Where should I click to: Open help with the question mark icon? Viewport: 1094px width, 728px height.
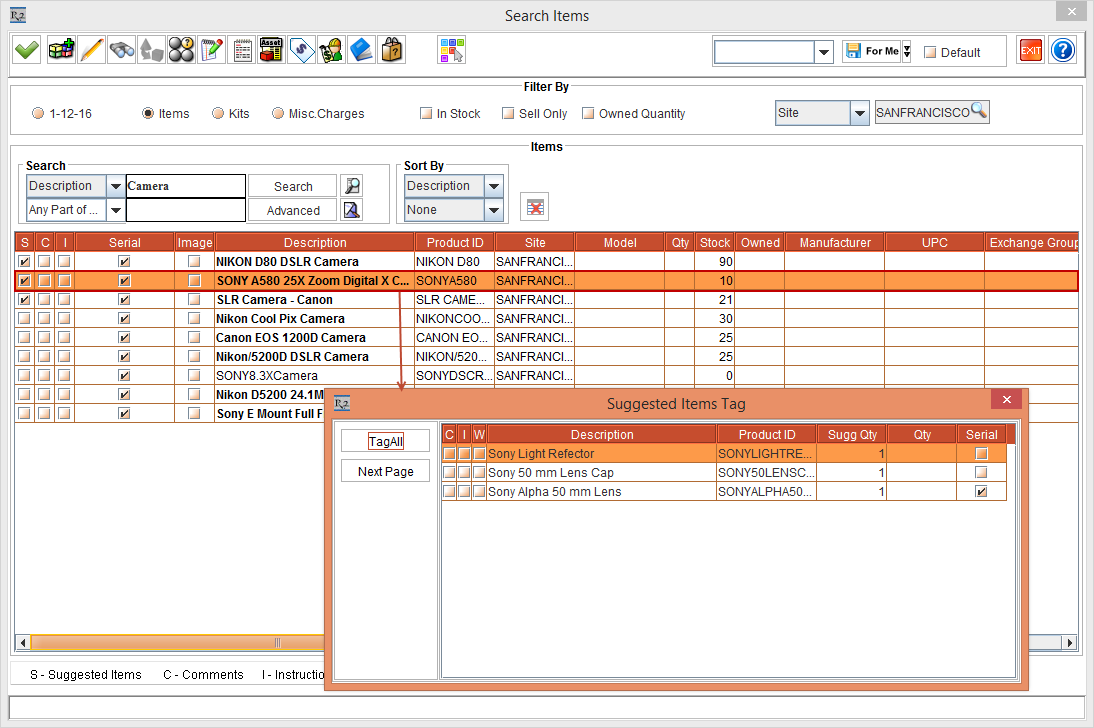pyautogui.click(x=1062, y=50)
